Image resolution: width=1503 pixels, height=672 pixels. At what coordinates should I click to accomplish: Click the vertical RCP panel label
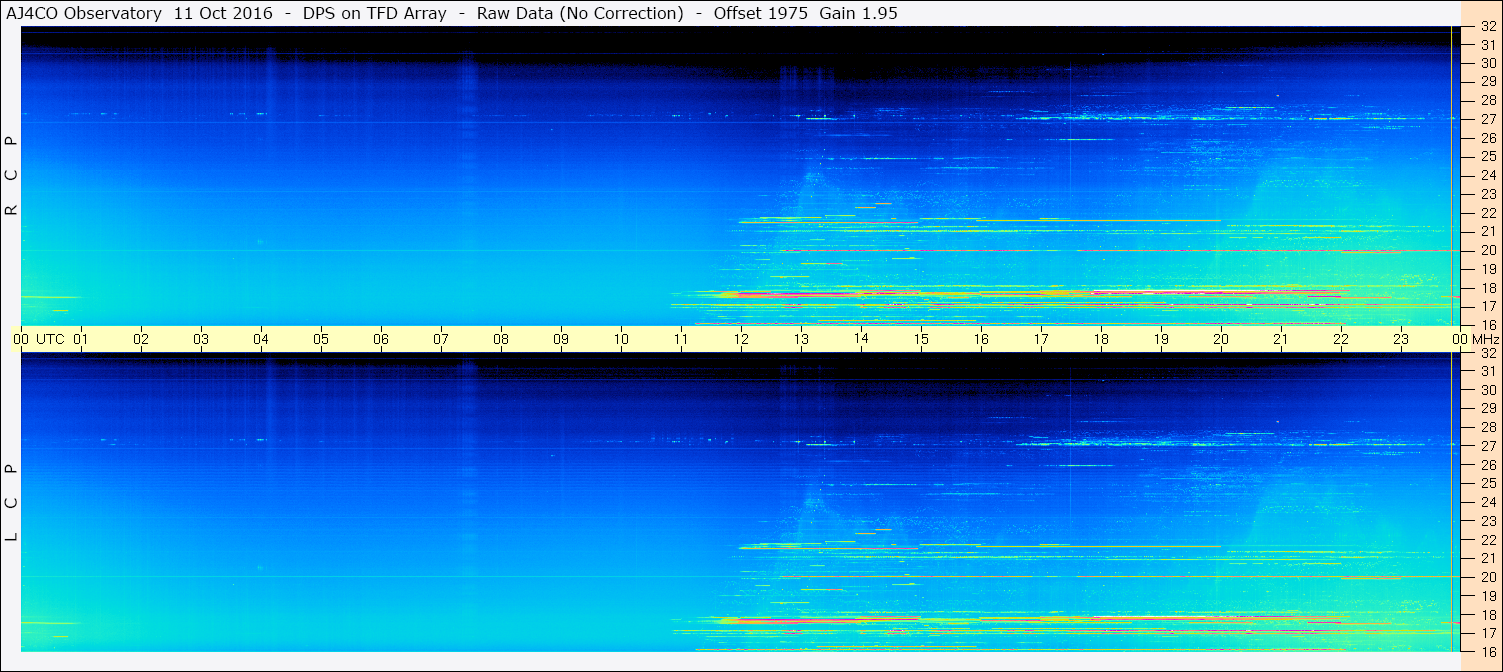[x=11, y=177]
